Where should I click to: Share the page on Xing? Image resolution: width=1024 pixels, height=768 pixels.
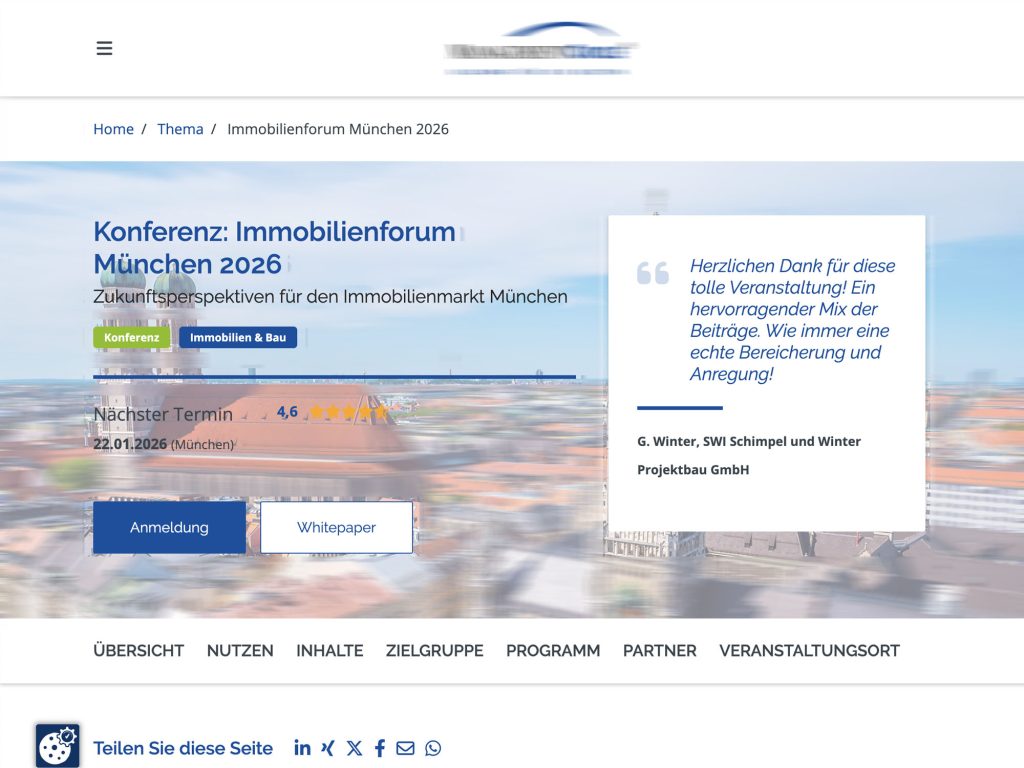[x=328, y=747]
